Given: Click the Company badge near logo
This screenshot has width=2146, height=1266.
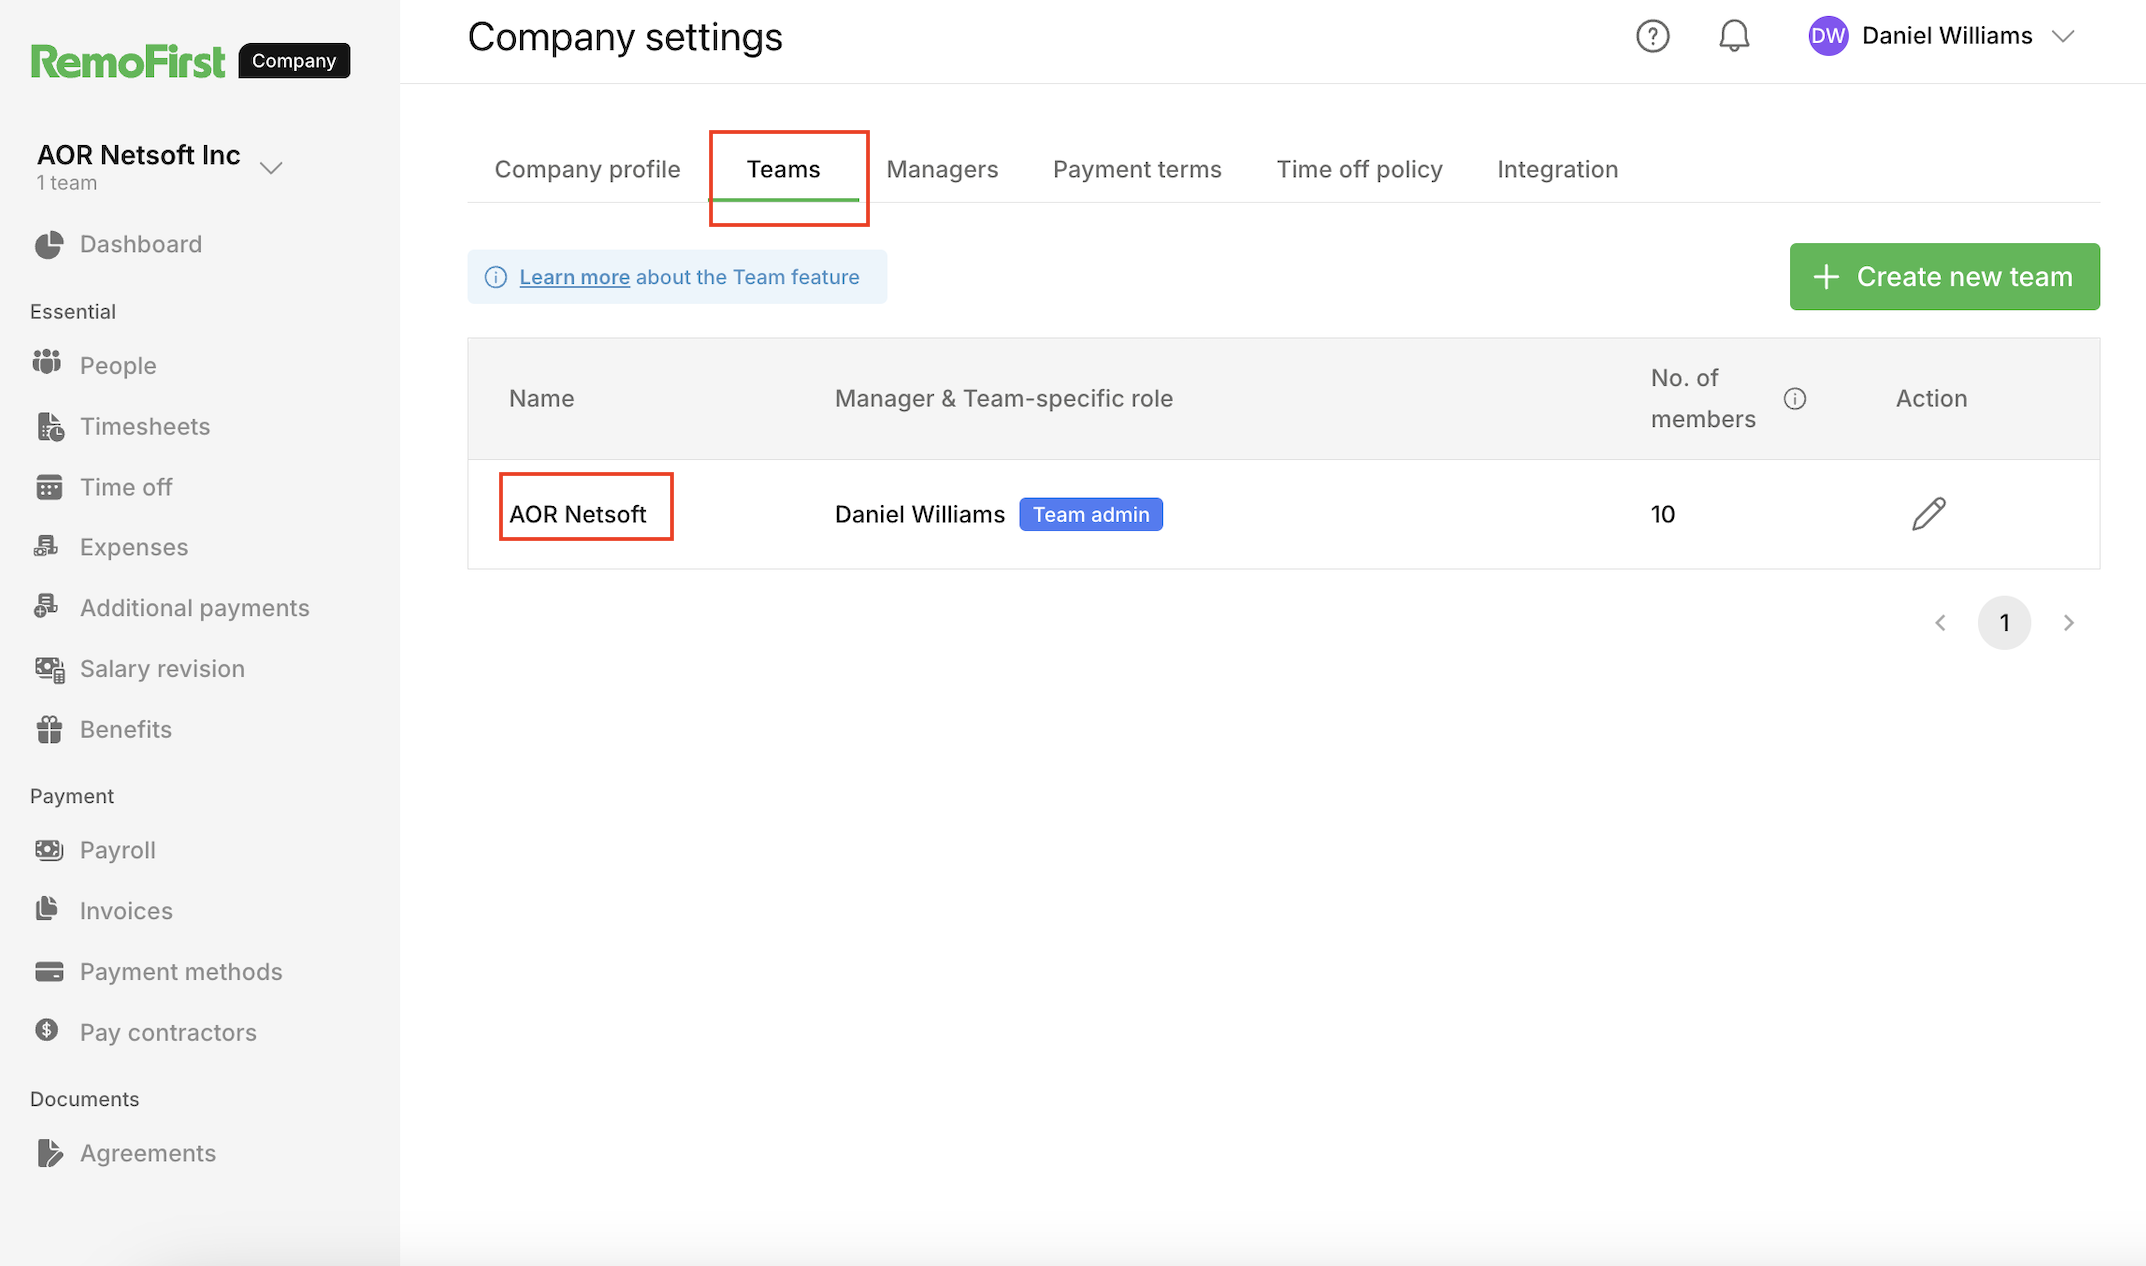Looking at the screenshot, I should pyautogui.click(x=294, y=61).
